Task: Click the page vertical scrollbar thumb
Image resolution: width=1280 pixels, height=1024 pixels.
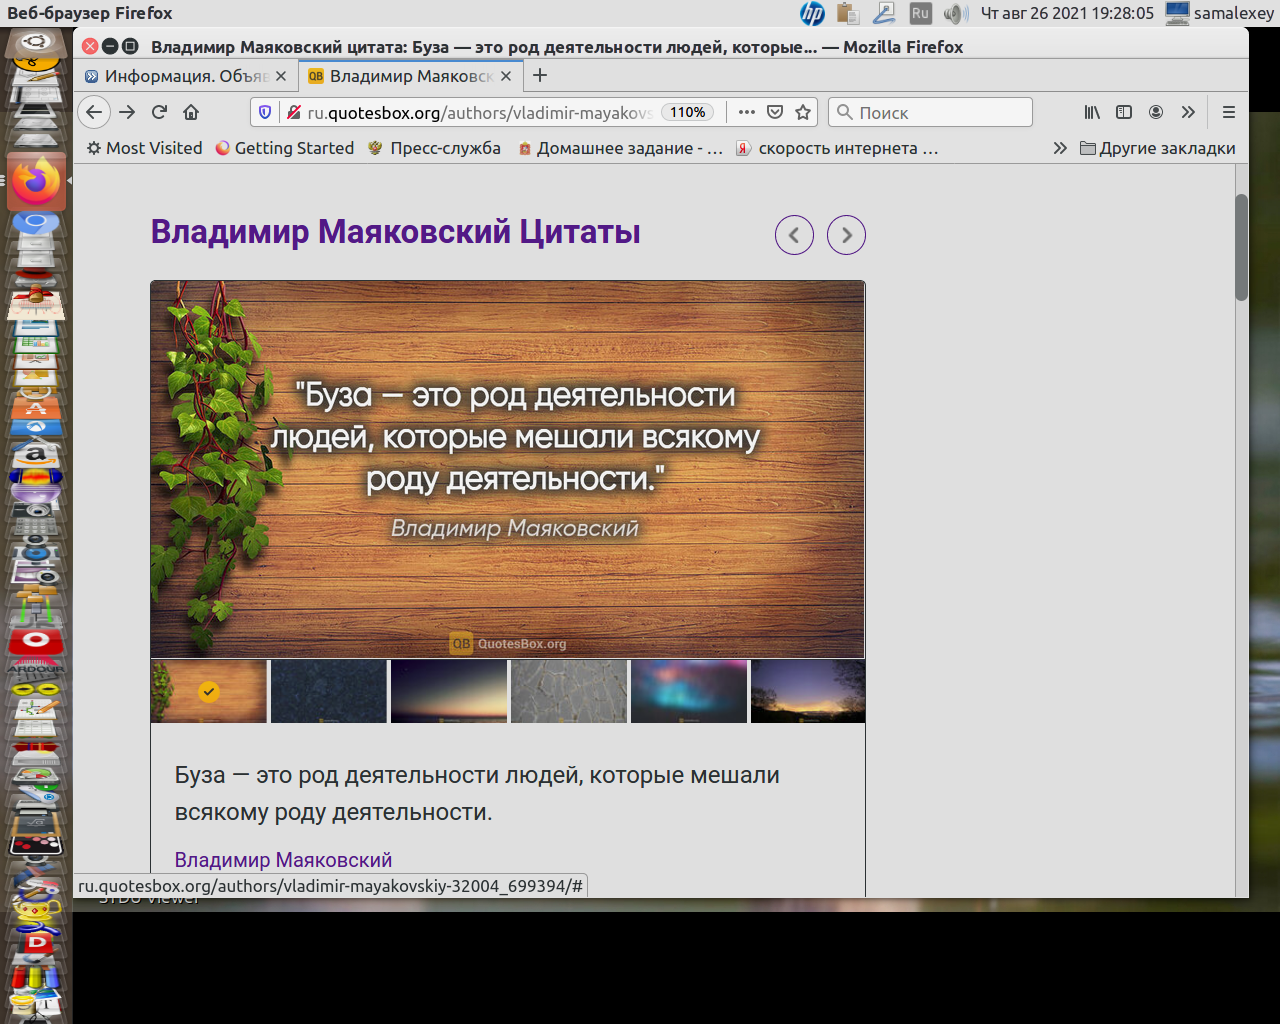Action: (x=1241, y=247)
